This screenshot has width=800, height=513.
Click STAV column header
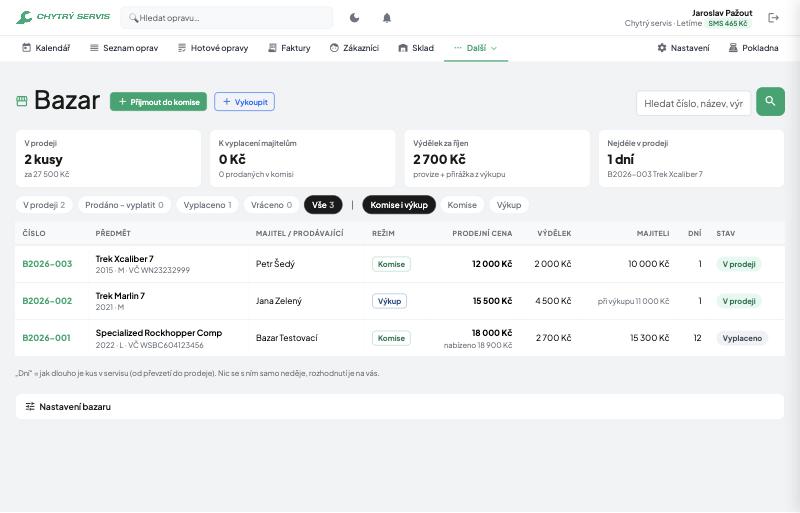726,233
